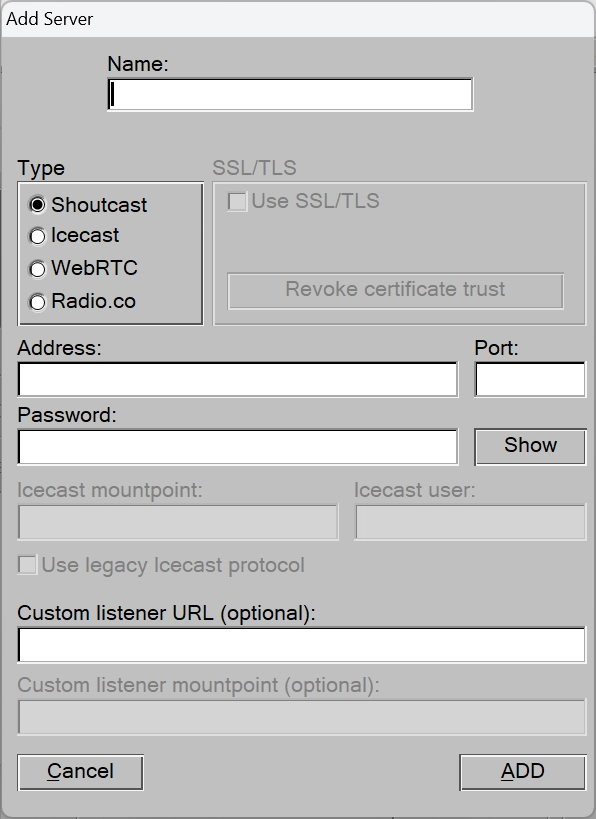Show the password characters
The width and height of the screenshot is (596, 819).
(x=530, y=447)
